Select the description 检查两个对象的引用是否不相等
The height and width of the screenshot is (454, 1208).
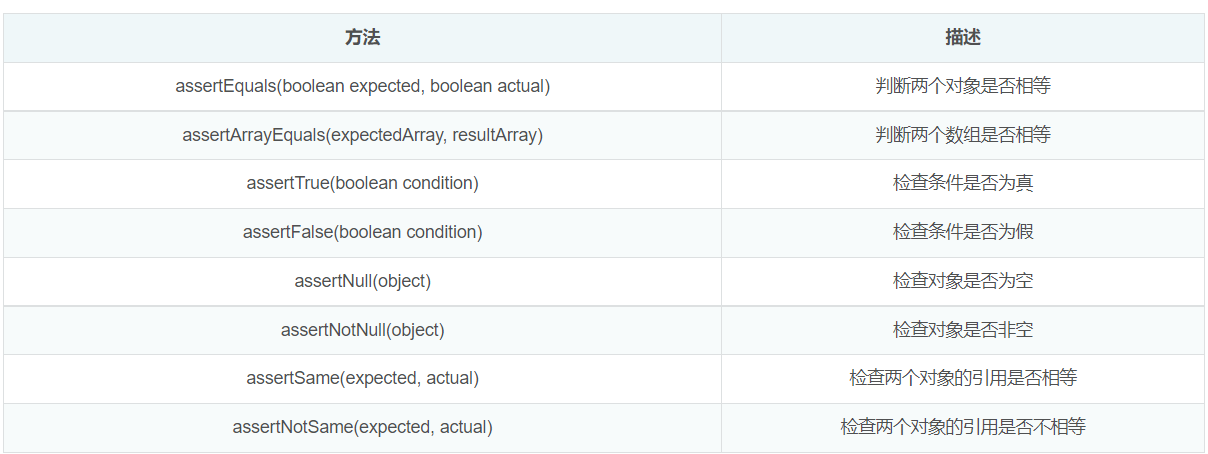tap(963, 427)
